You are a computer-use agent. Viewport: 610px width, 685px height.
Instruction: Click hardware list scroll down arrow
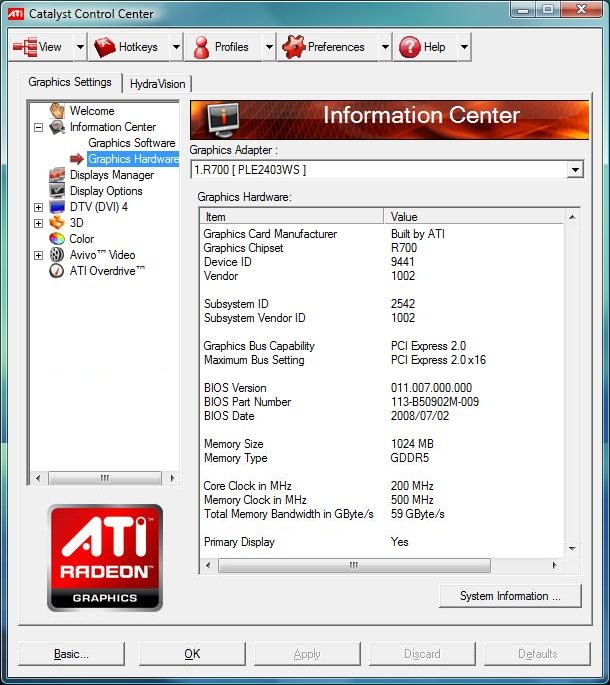(x=572, y=549)
